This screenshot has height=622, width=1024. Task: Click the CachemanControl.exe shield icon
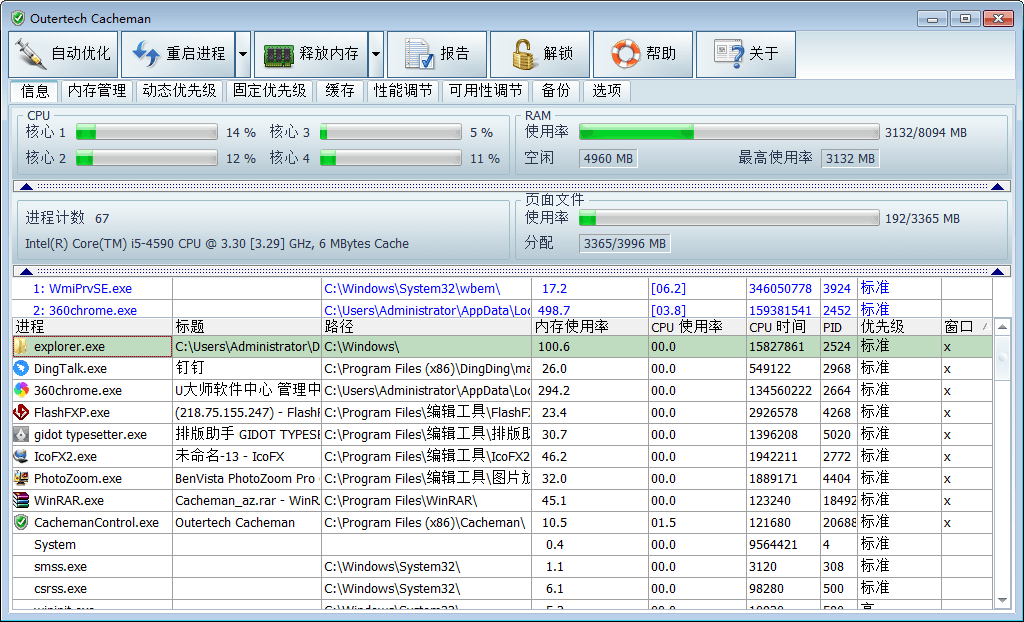pyautogui.click(x=22, y=522)
